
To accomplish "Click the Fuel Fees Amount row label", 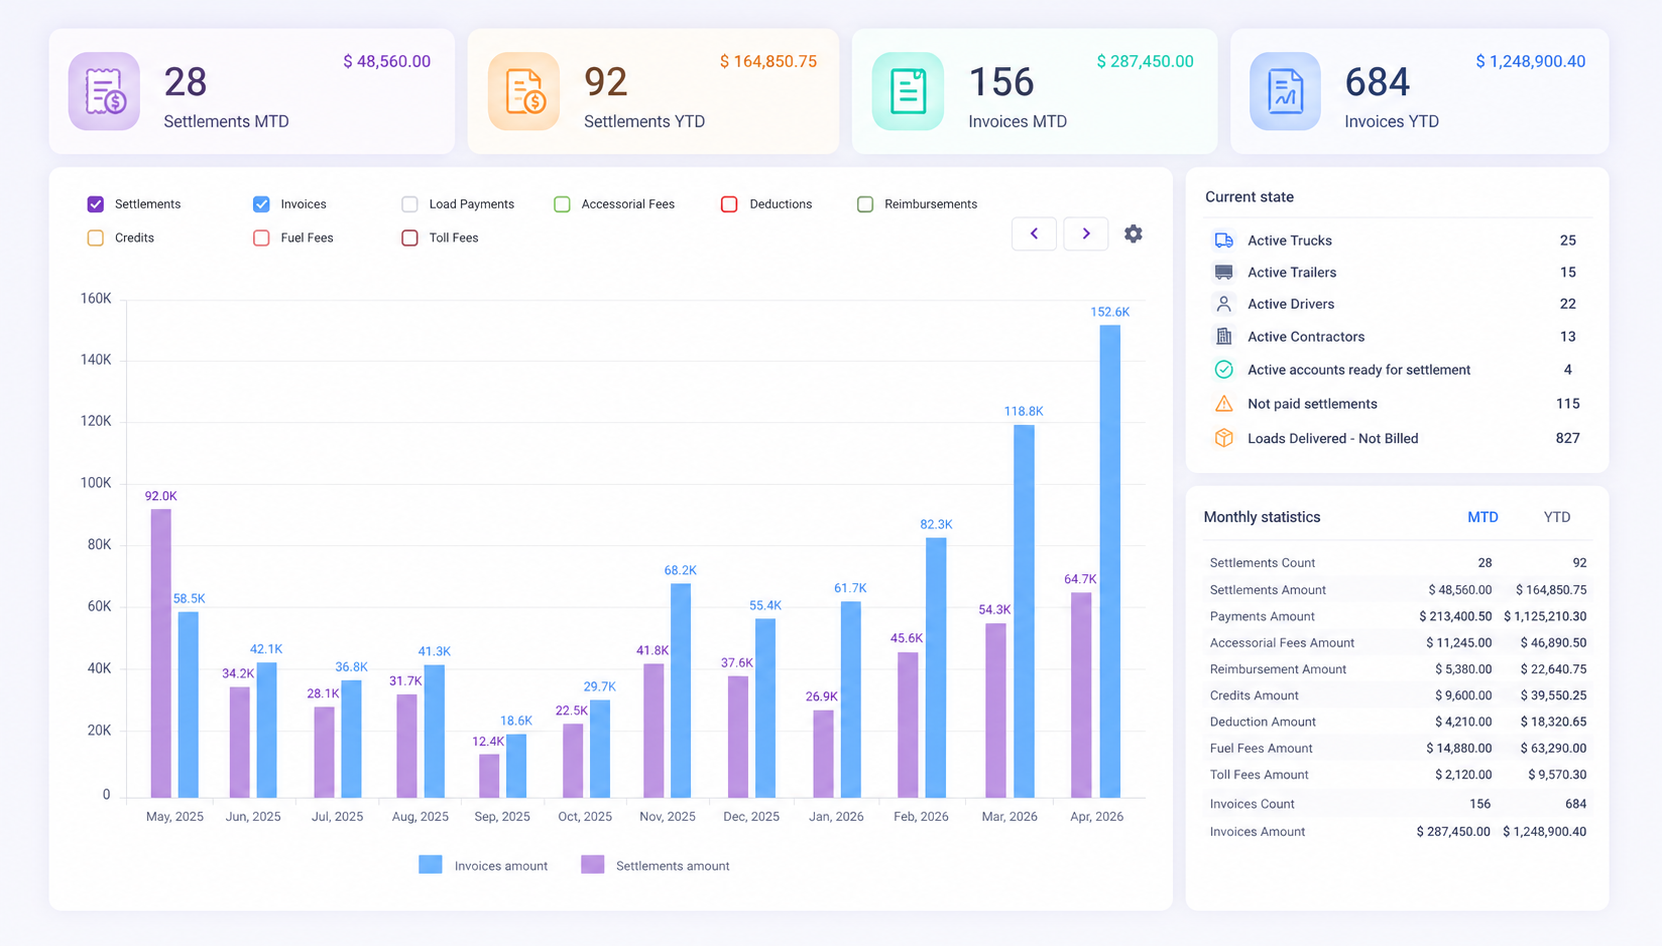I will (1261, 748).
